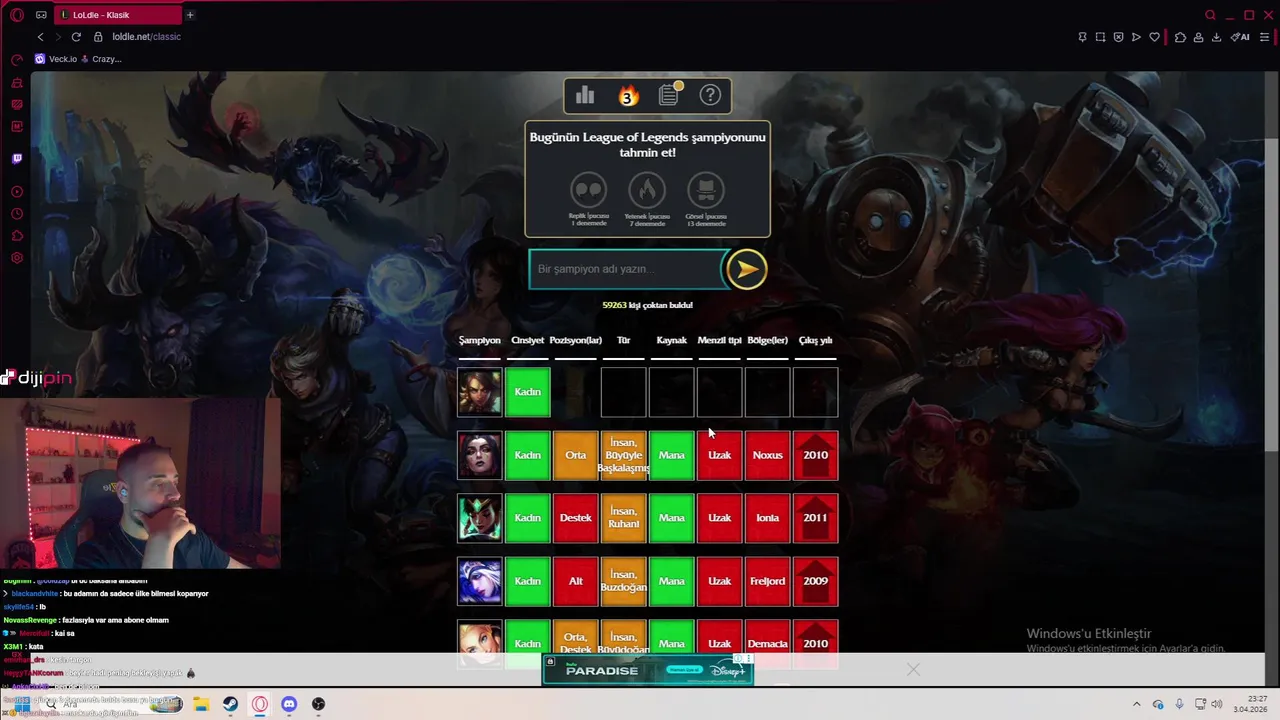Open the downloads arrow icon in toolbar
The image size is (1280, 720).
pyautogui.click(x=1216, y=37)
